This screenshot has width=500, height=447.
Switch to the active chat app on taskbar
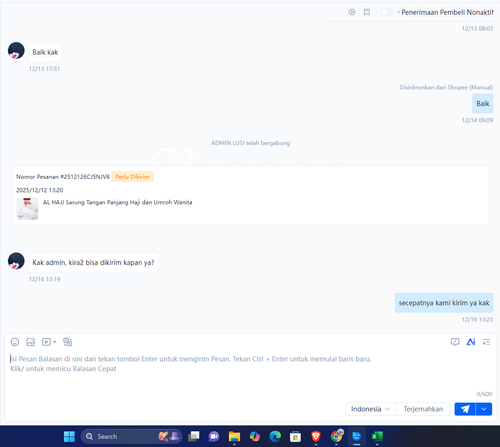pos(357,436)
